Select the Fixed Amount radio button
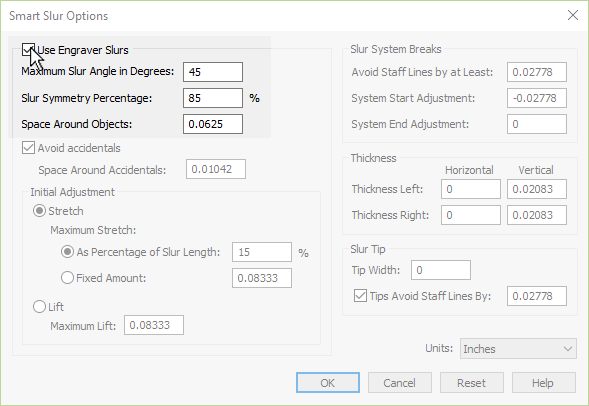 click(67, 278)
